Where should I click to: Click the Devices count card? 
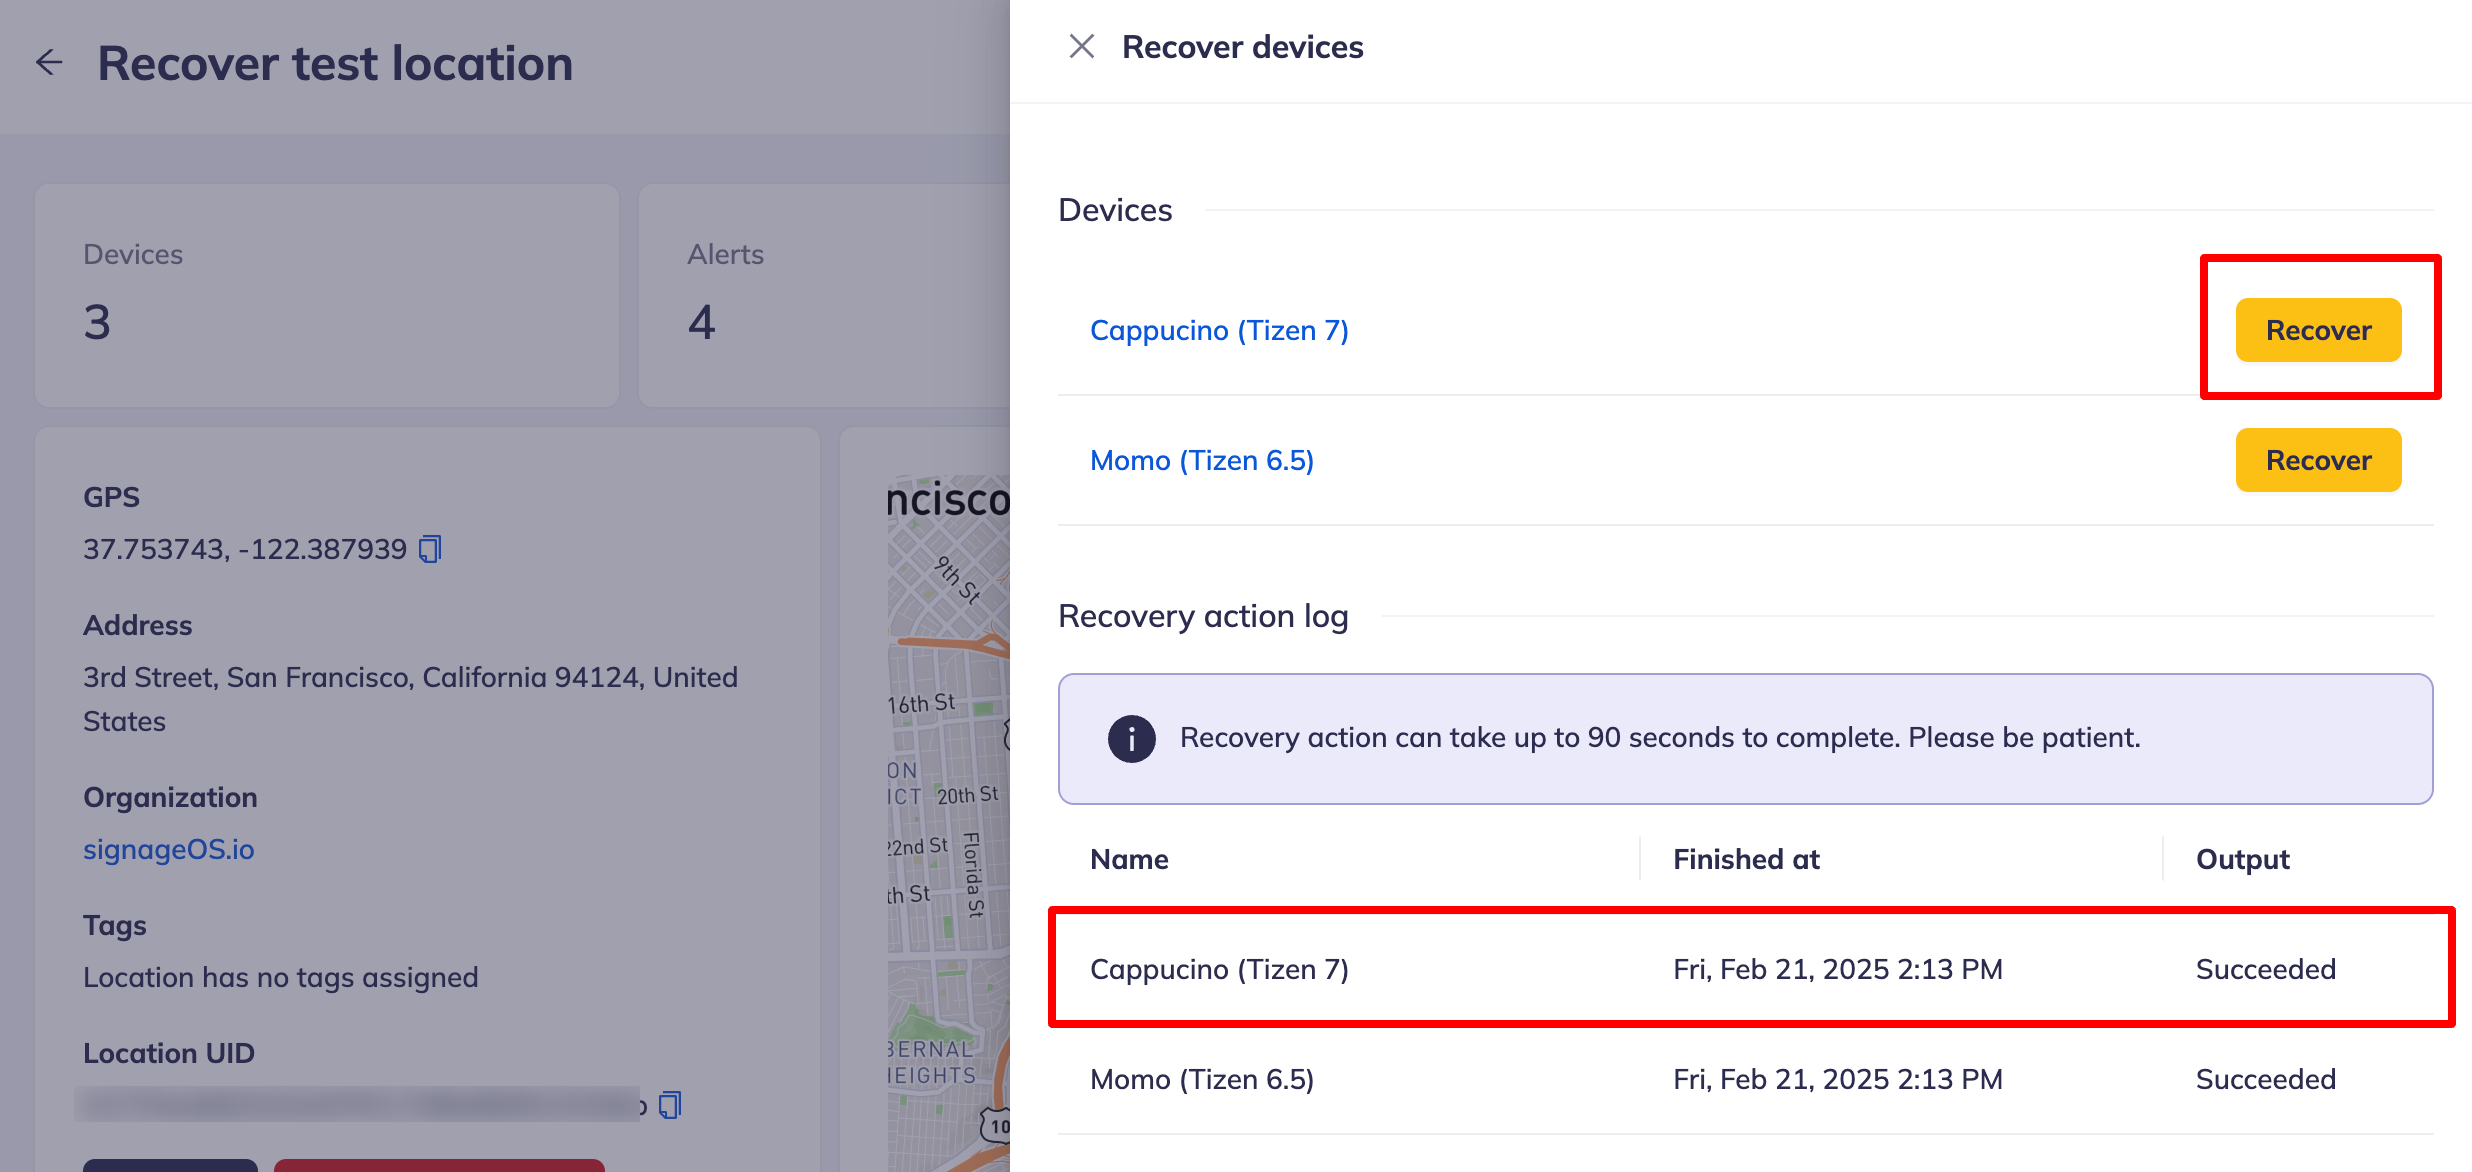[326, 295]
